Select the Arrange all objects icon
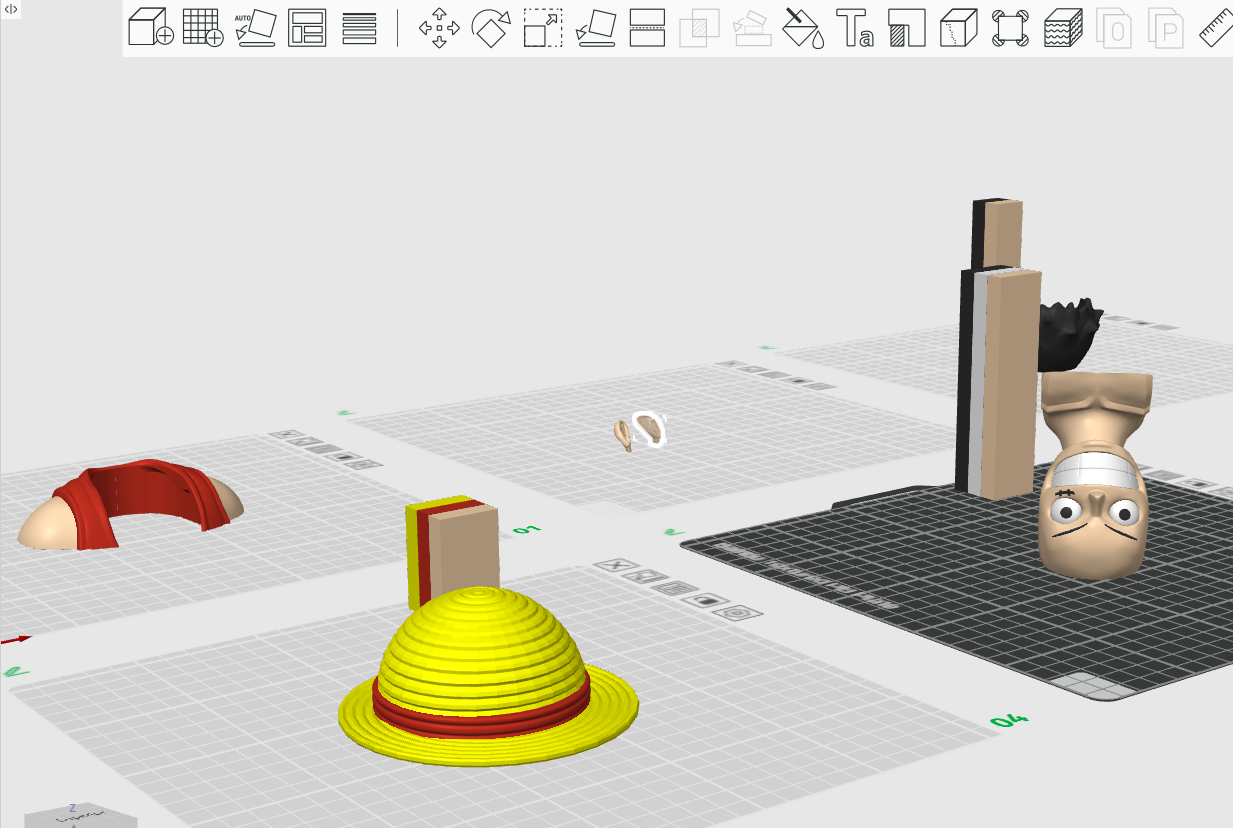Screen dimensions: 1233x828 tap(307, 28)
